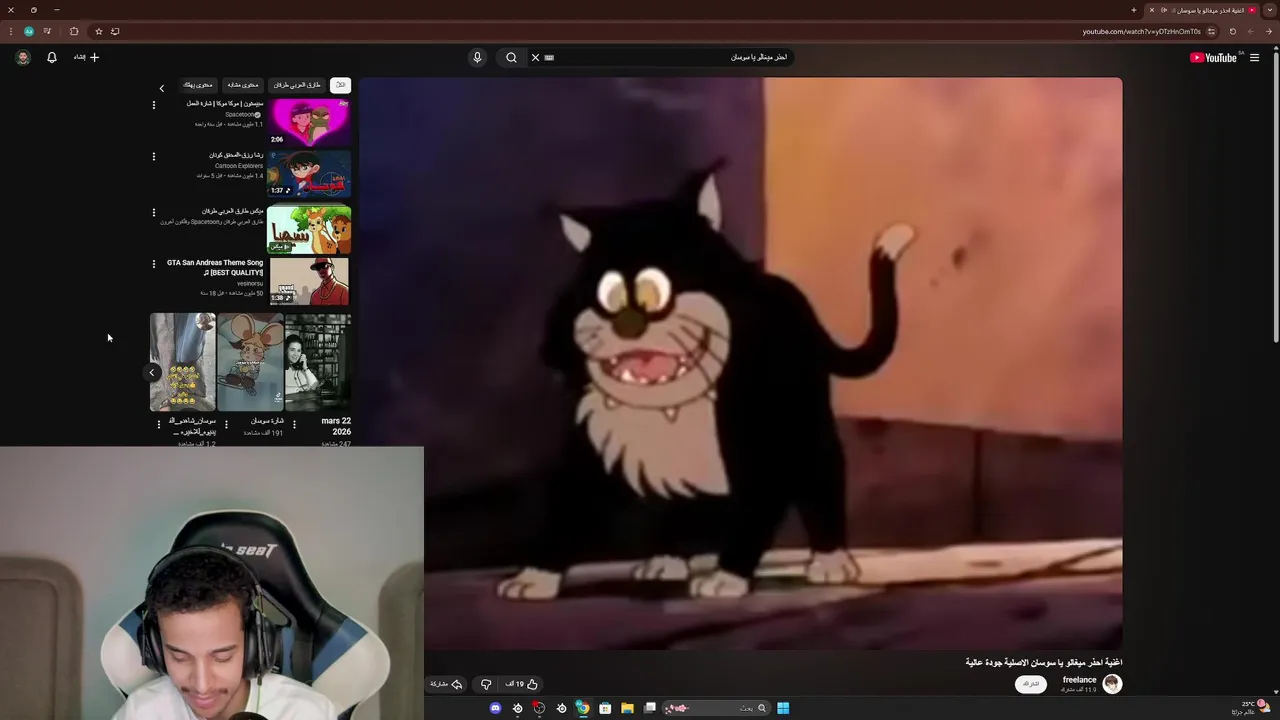
Task: Open browser media controls icon
Action: click(47, 31)
